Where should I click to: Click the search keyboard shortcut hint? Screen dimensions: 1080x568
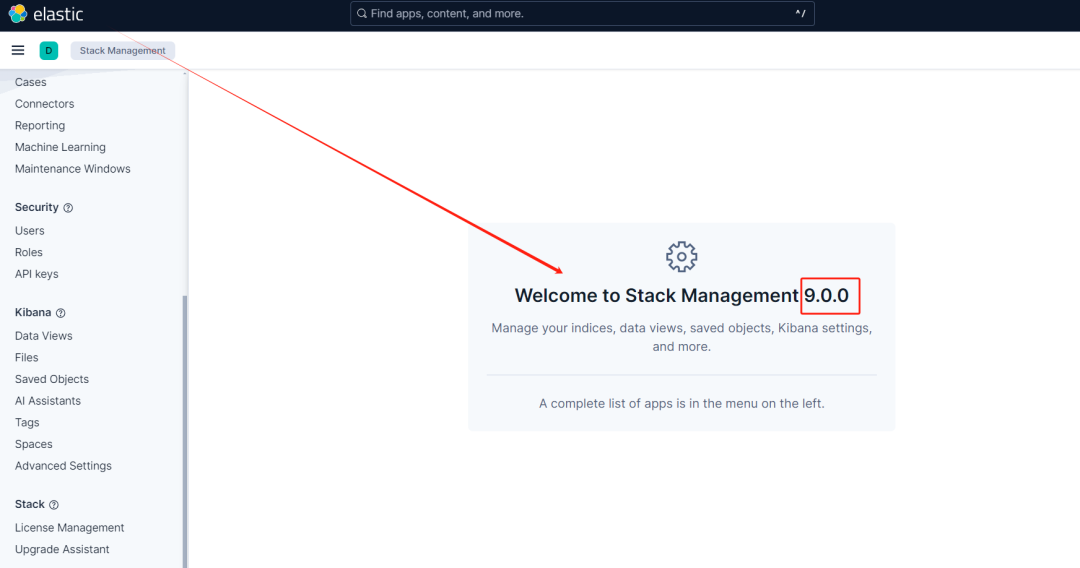(x=800, y=14)
